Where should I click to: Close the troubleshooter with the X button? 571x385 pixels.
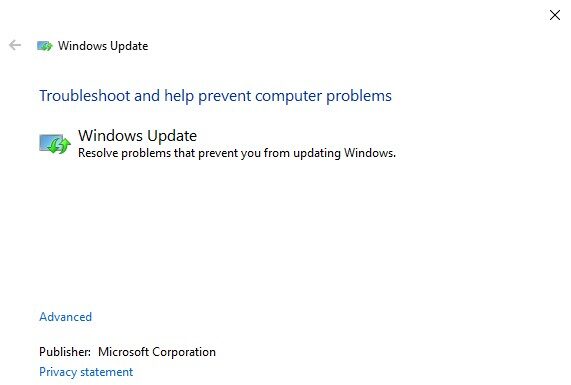[x=555, y=15]
